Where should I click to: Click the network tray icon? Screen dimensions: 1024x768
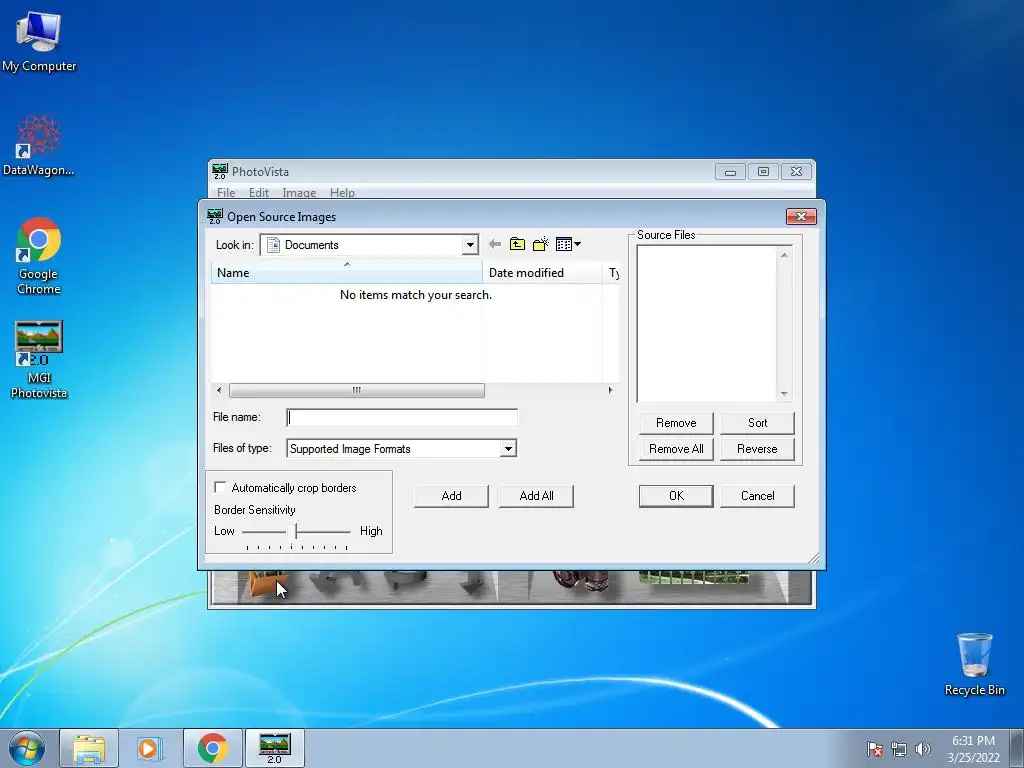tap(899, 749)
